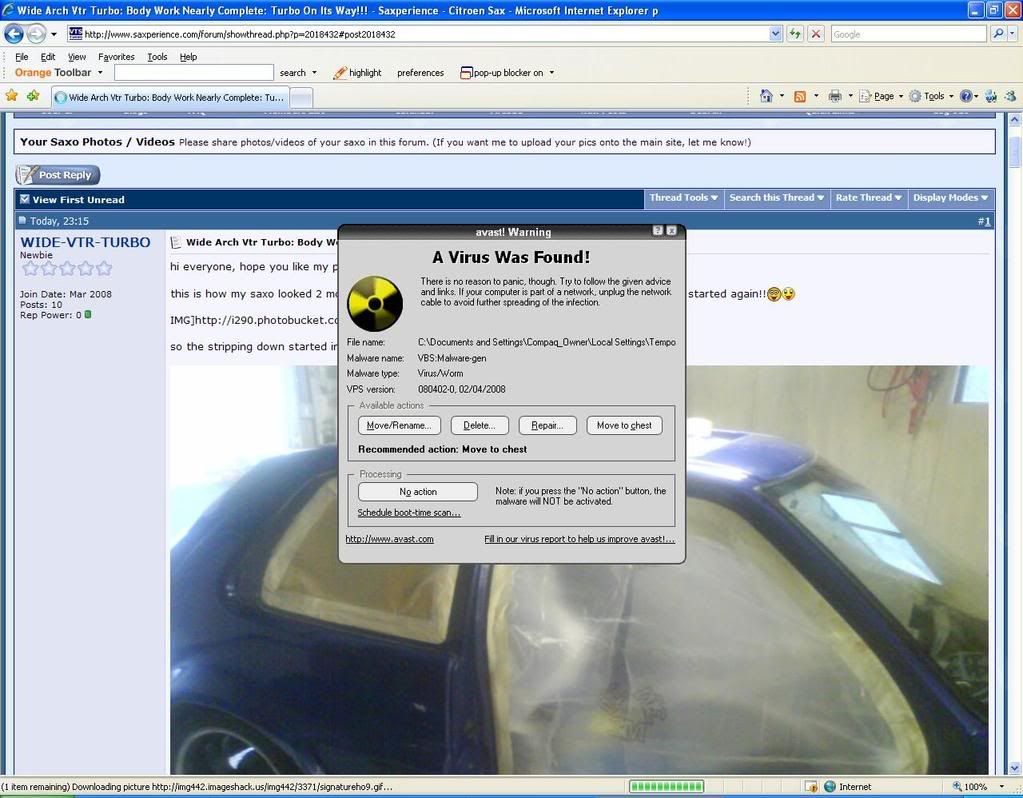Open the Display Modes dropdown
This screenshot has width=1023, height=798.
pyautogui.click(x=951, y=198)
